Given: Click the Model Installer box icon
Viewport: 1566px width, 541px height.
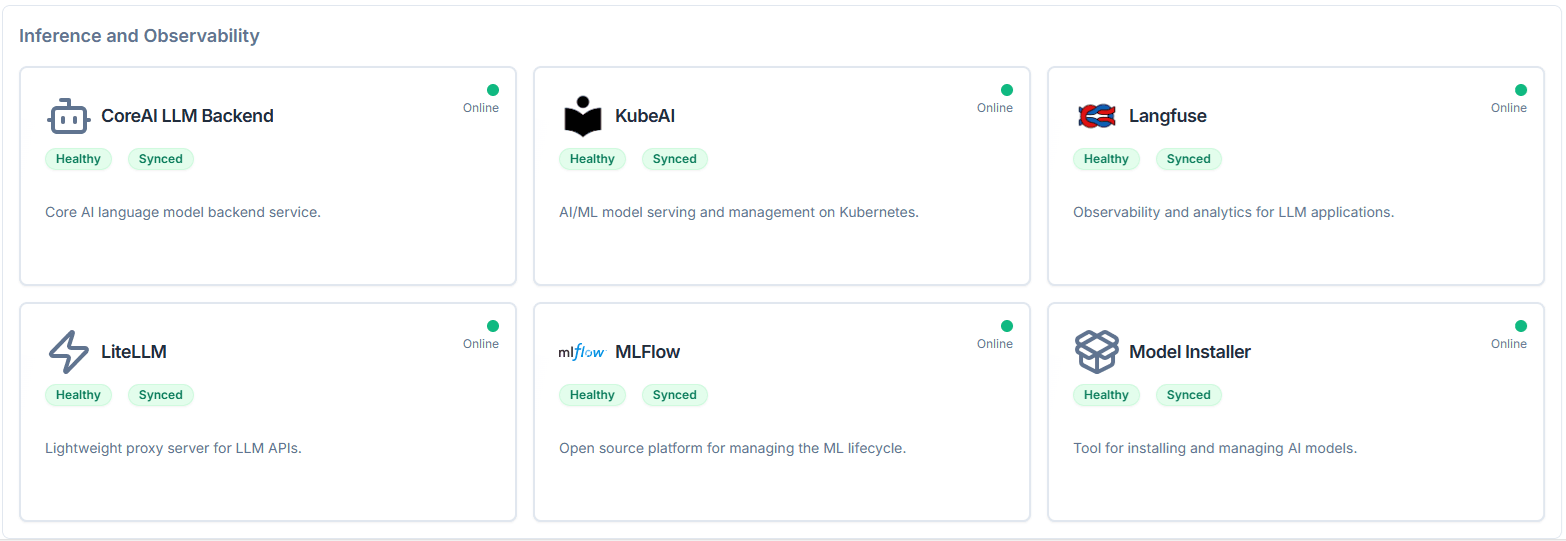Looking at the screenshot, I should (x=1096, y=352).
